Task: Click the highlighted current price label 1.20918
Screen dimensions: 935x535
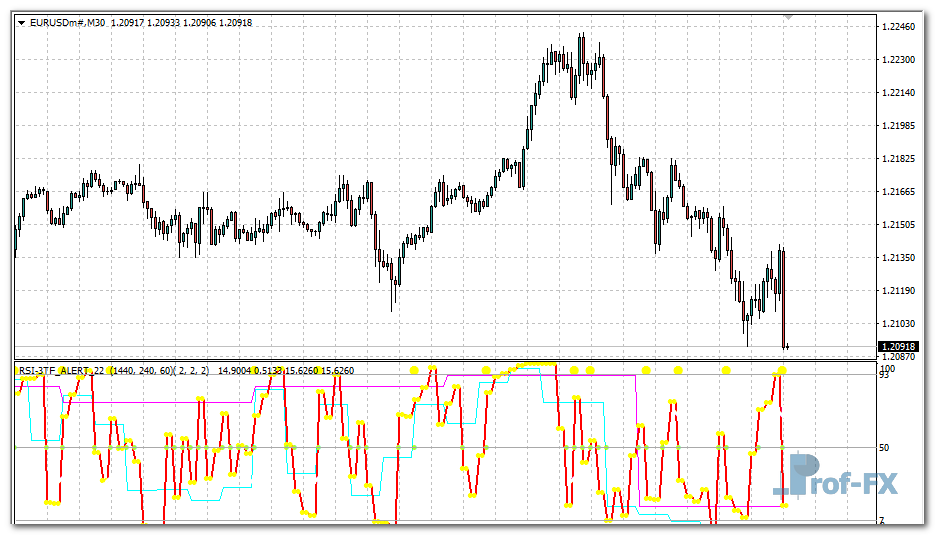Action: (x=897, y=347)
